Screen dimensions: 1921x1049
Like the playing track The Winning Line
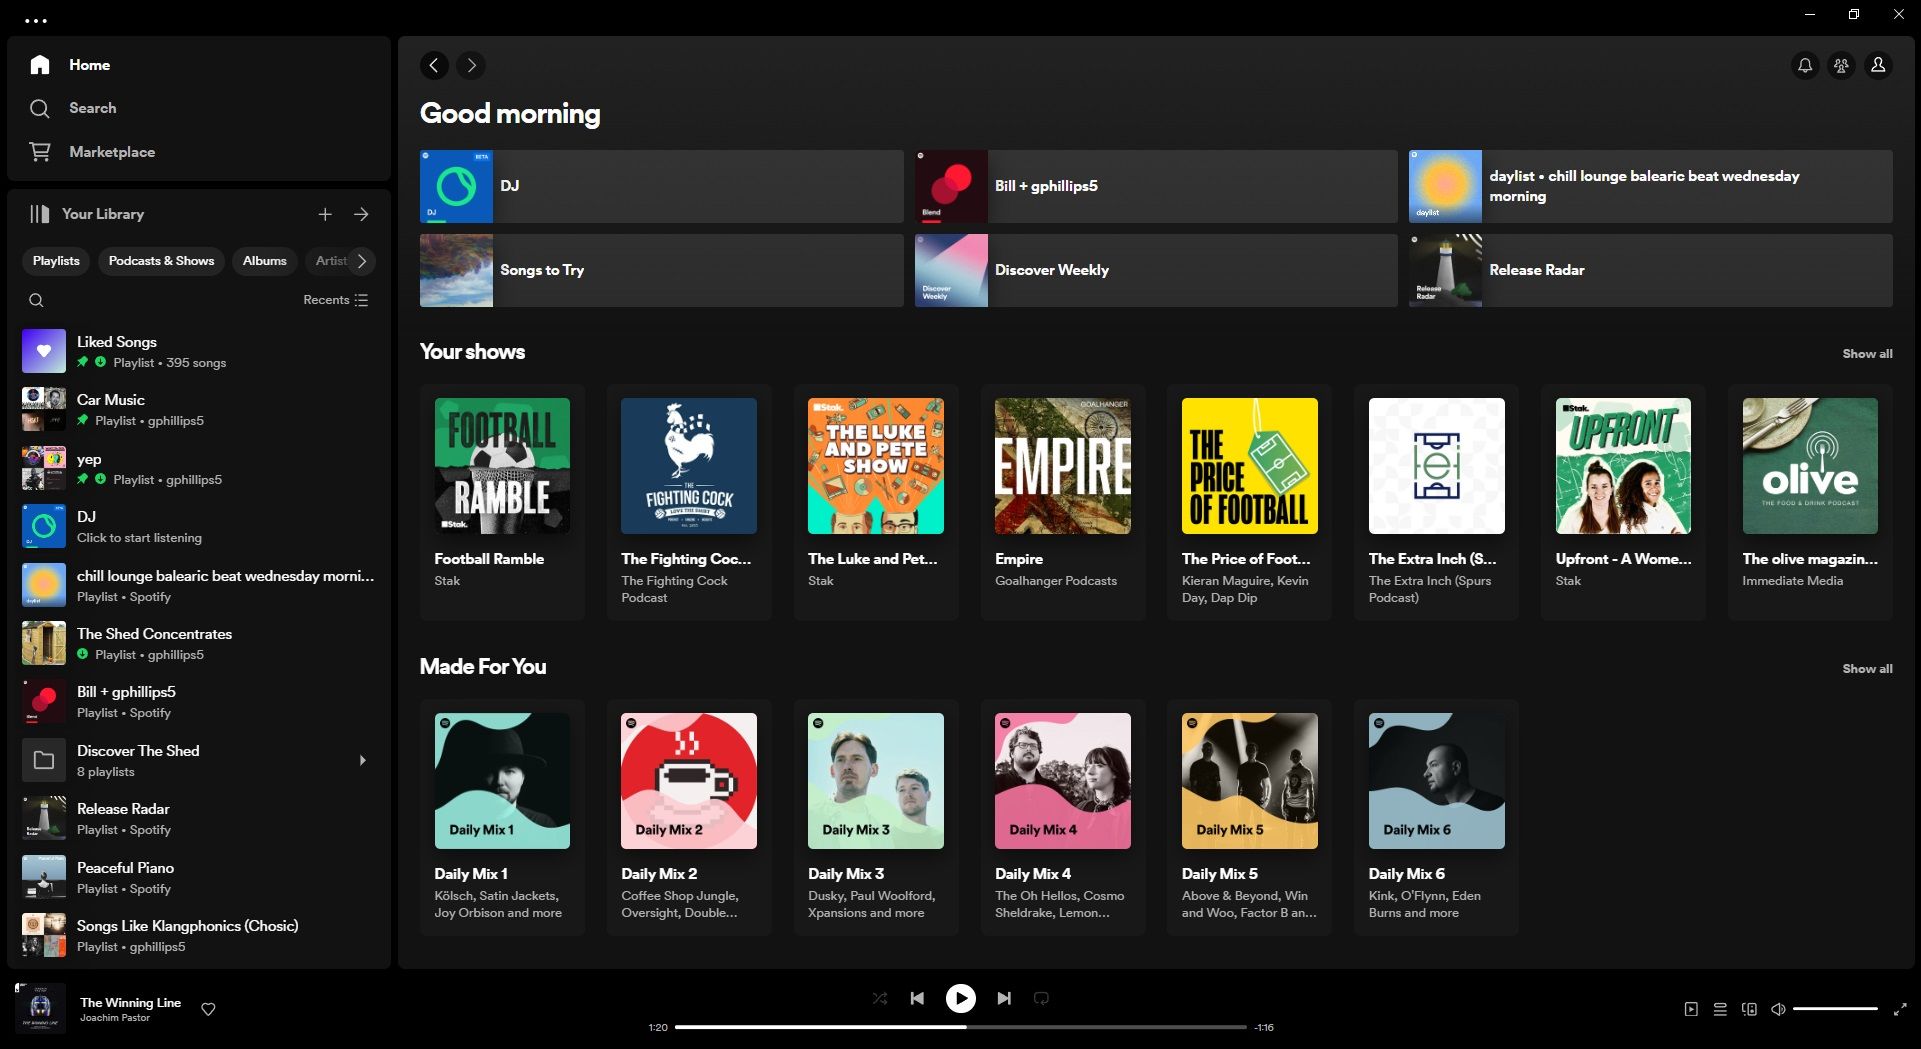click(208, 1009)
